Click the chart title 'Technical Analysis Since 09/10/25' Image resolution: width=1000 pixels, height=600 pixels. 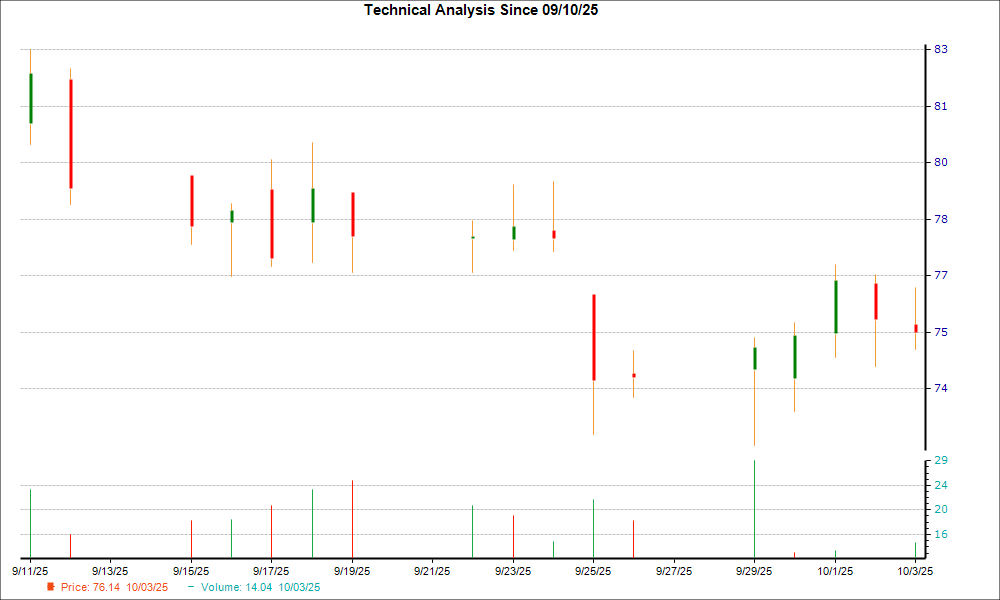coord(487,10)
